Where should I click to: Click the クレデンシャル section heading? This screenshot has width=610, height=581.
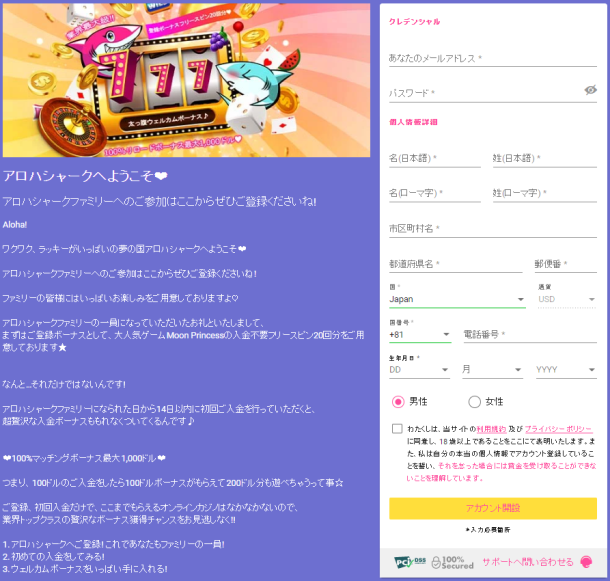(x=414, y=22)
